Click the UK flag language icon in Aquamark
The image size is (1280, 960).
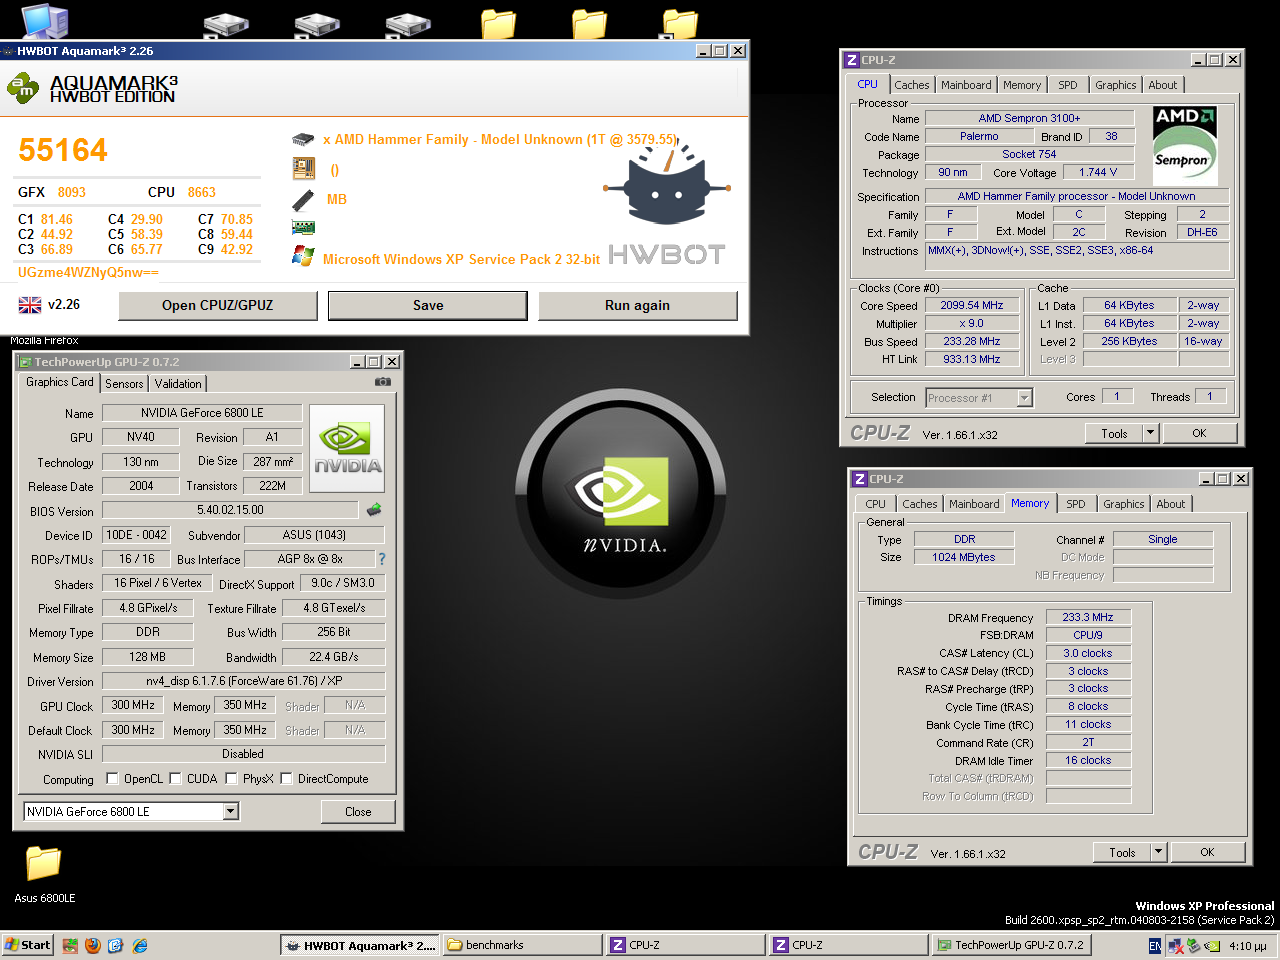30,305
